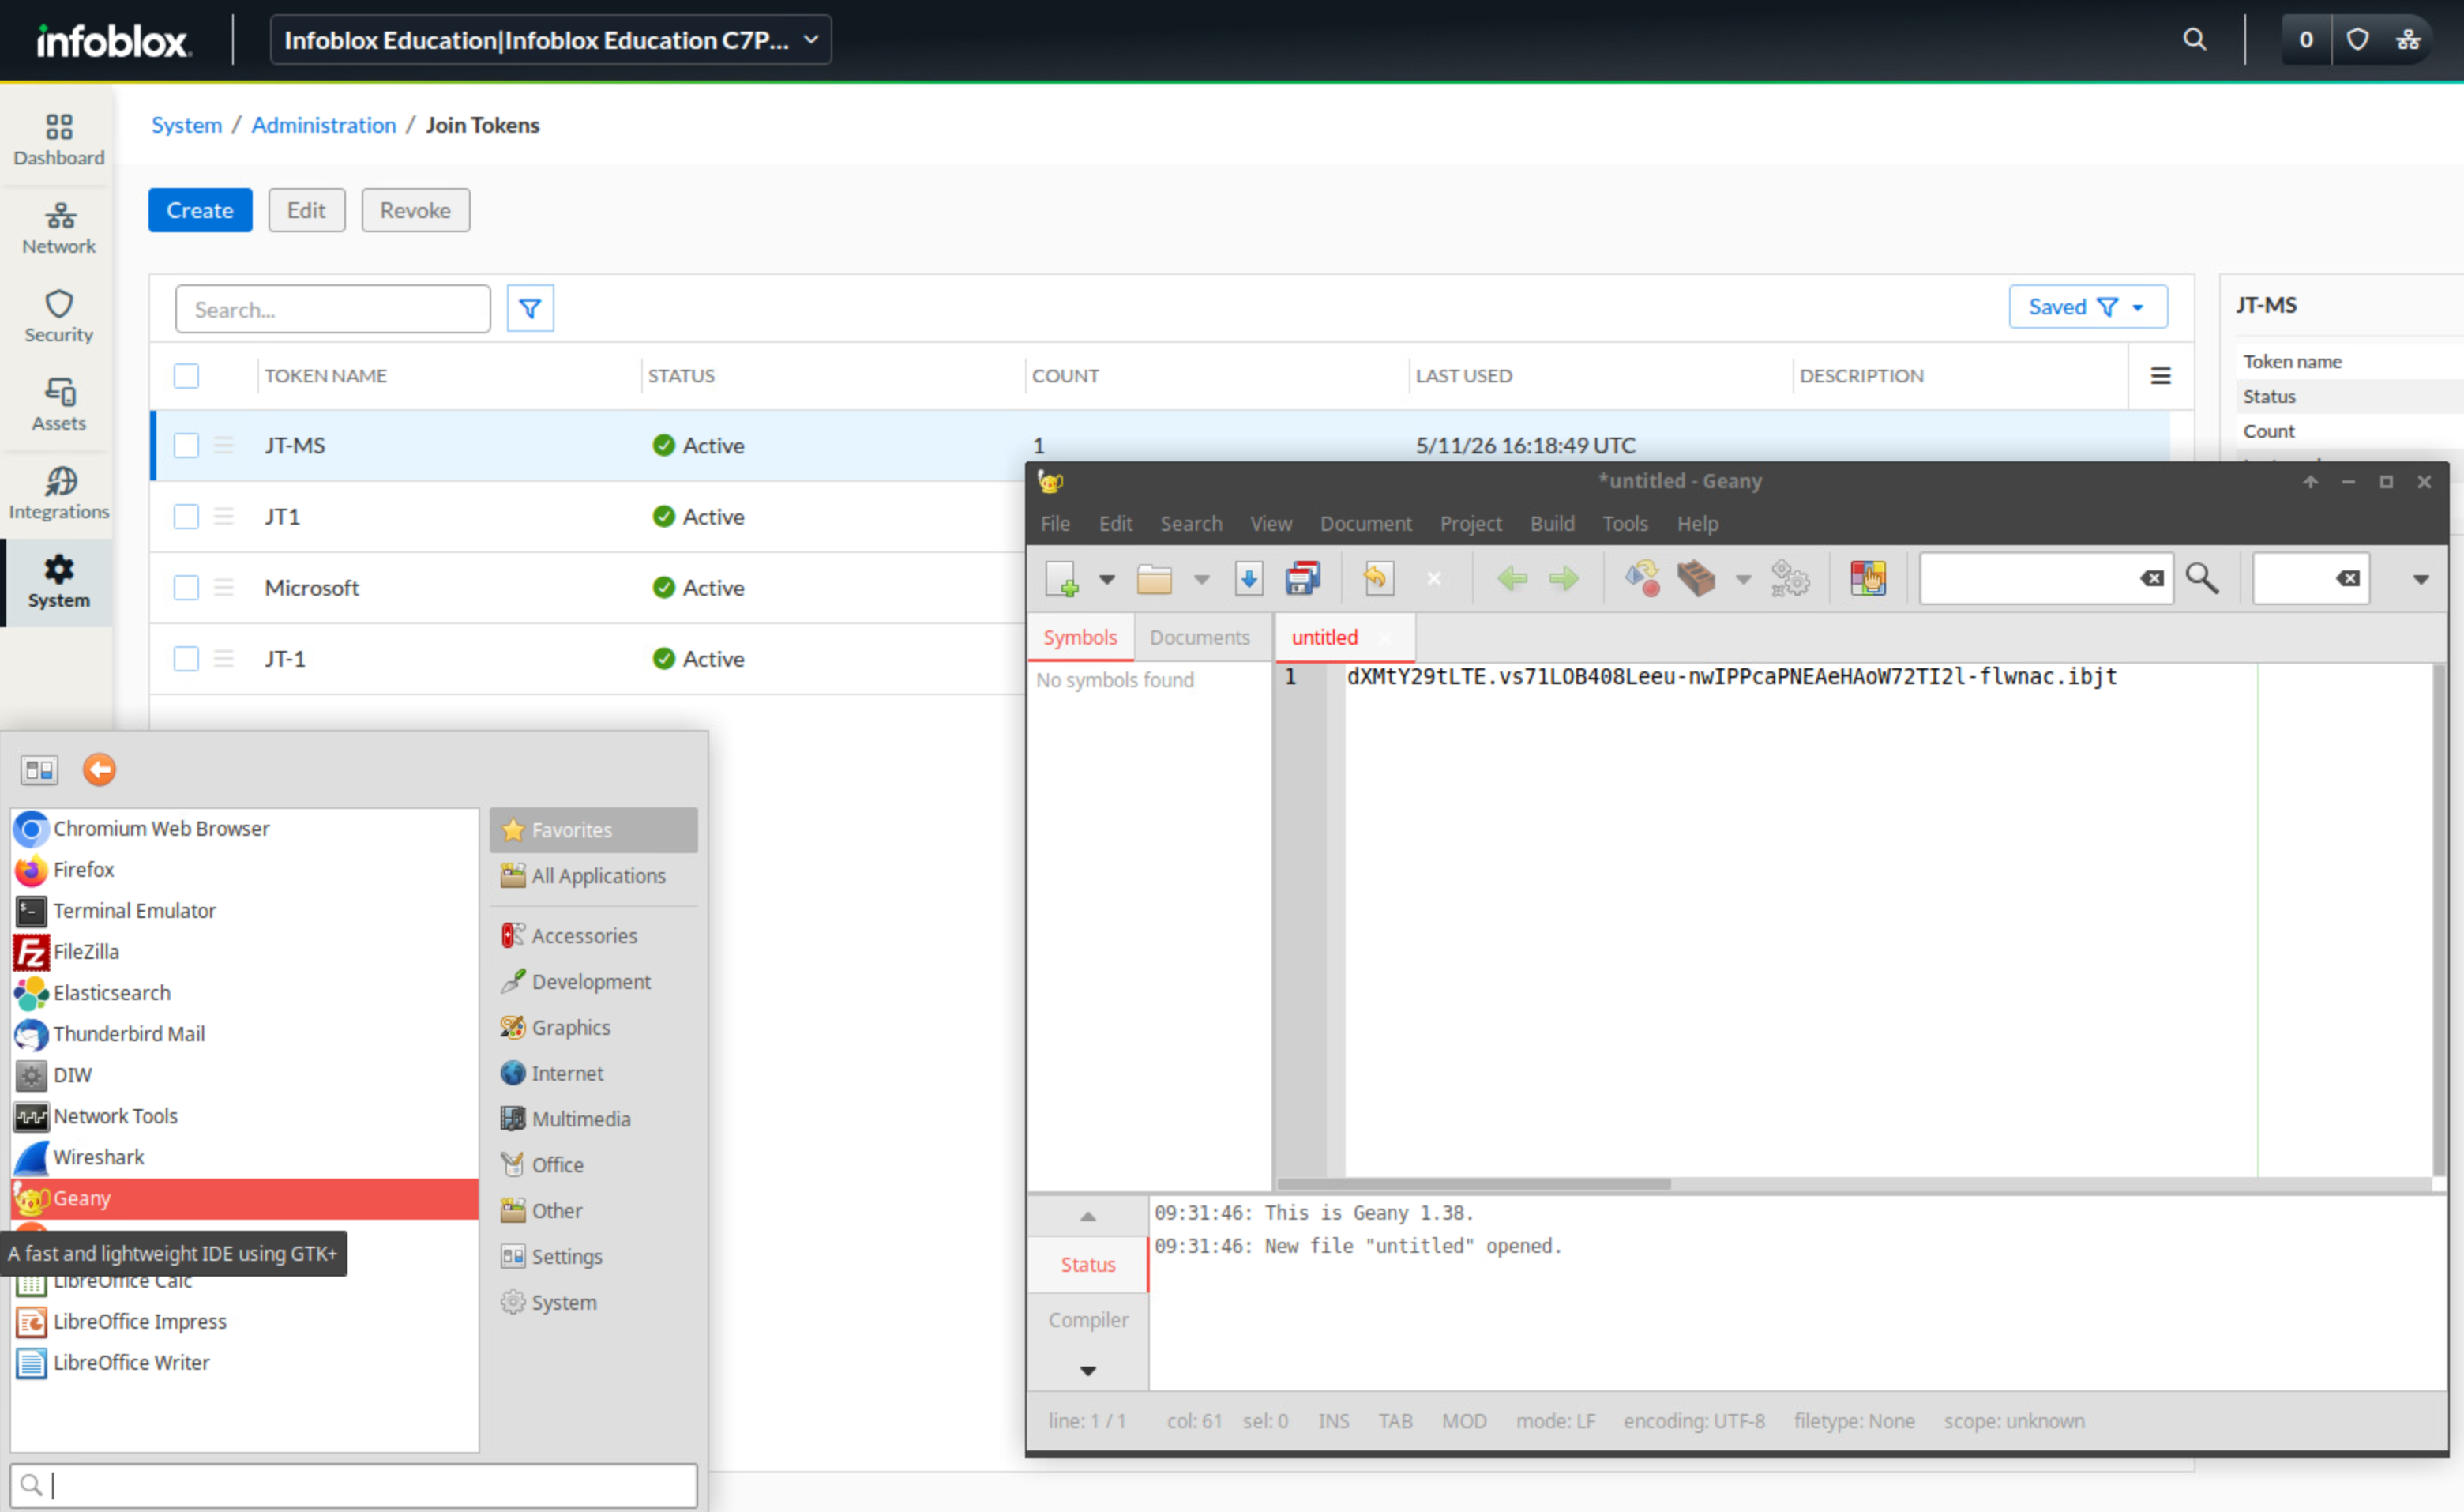Viewport: 2464px width, 1512px height.
Task: Click the "5/11/26 16:18:49 UTC" last used value
Action: (1525, 445)
